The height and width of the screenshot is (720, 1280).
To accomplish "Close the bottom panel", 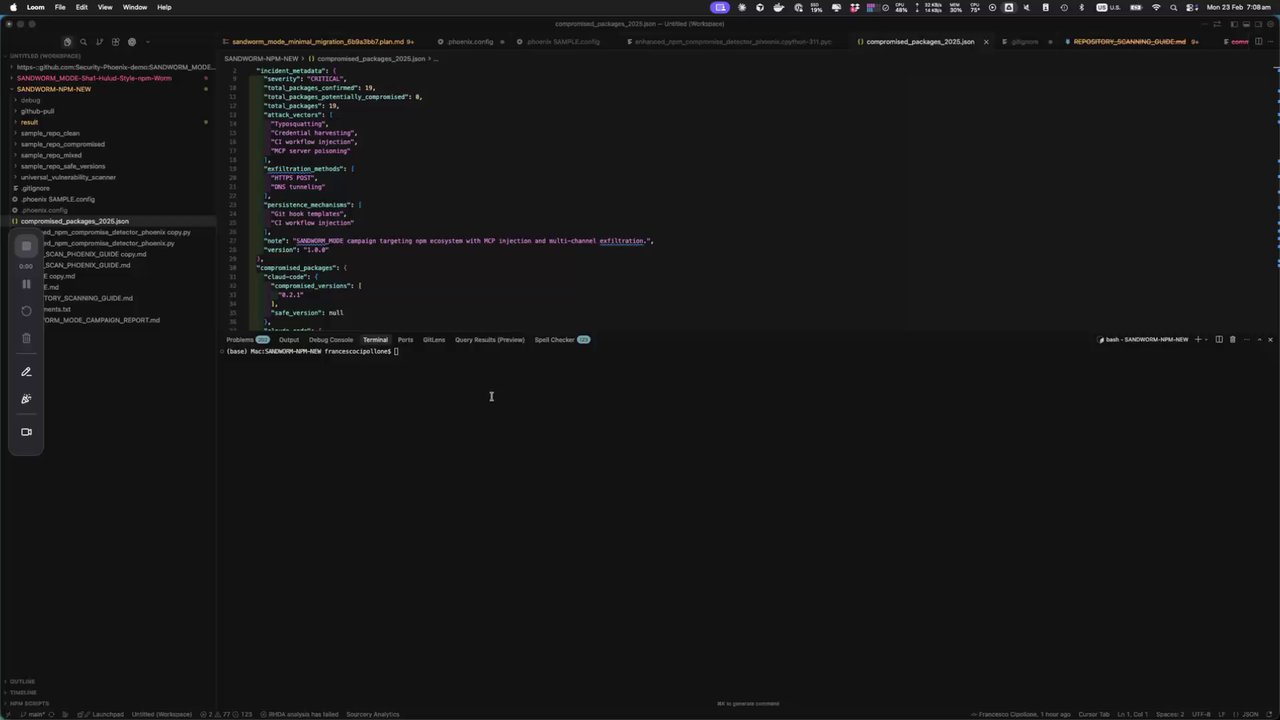I will (1270, 340).
